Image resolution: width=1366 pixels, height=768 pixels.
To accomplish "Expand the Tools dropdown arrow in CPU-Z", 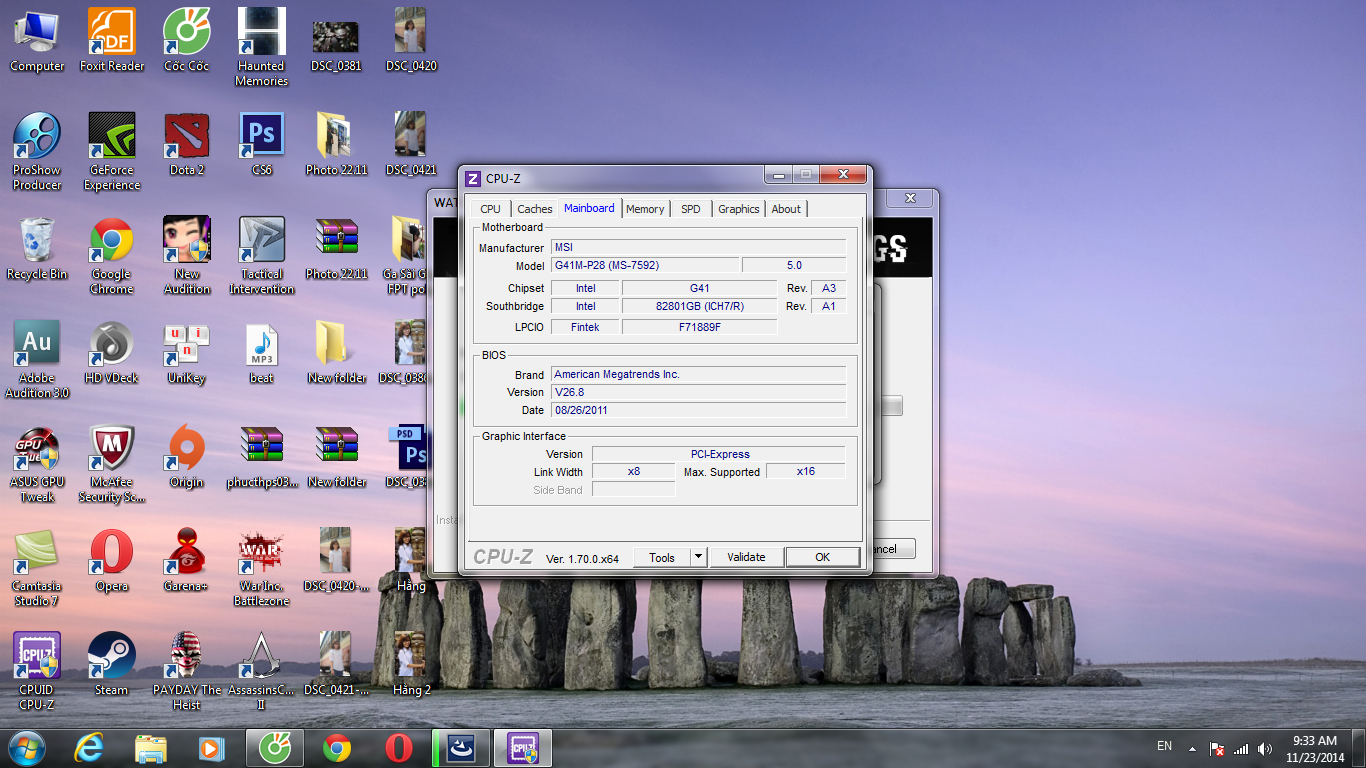I will point(699,557).
